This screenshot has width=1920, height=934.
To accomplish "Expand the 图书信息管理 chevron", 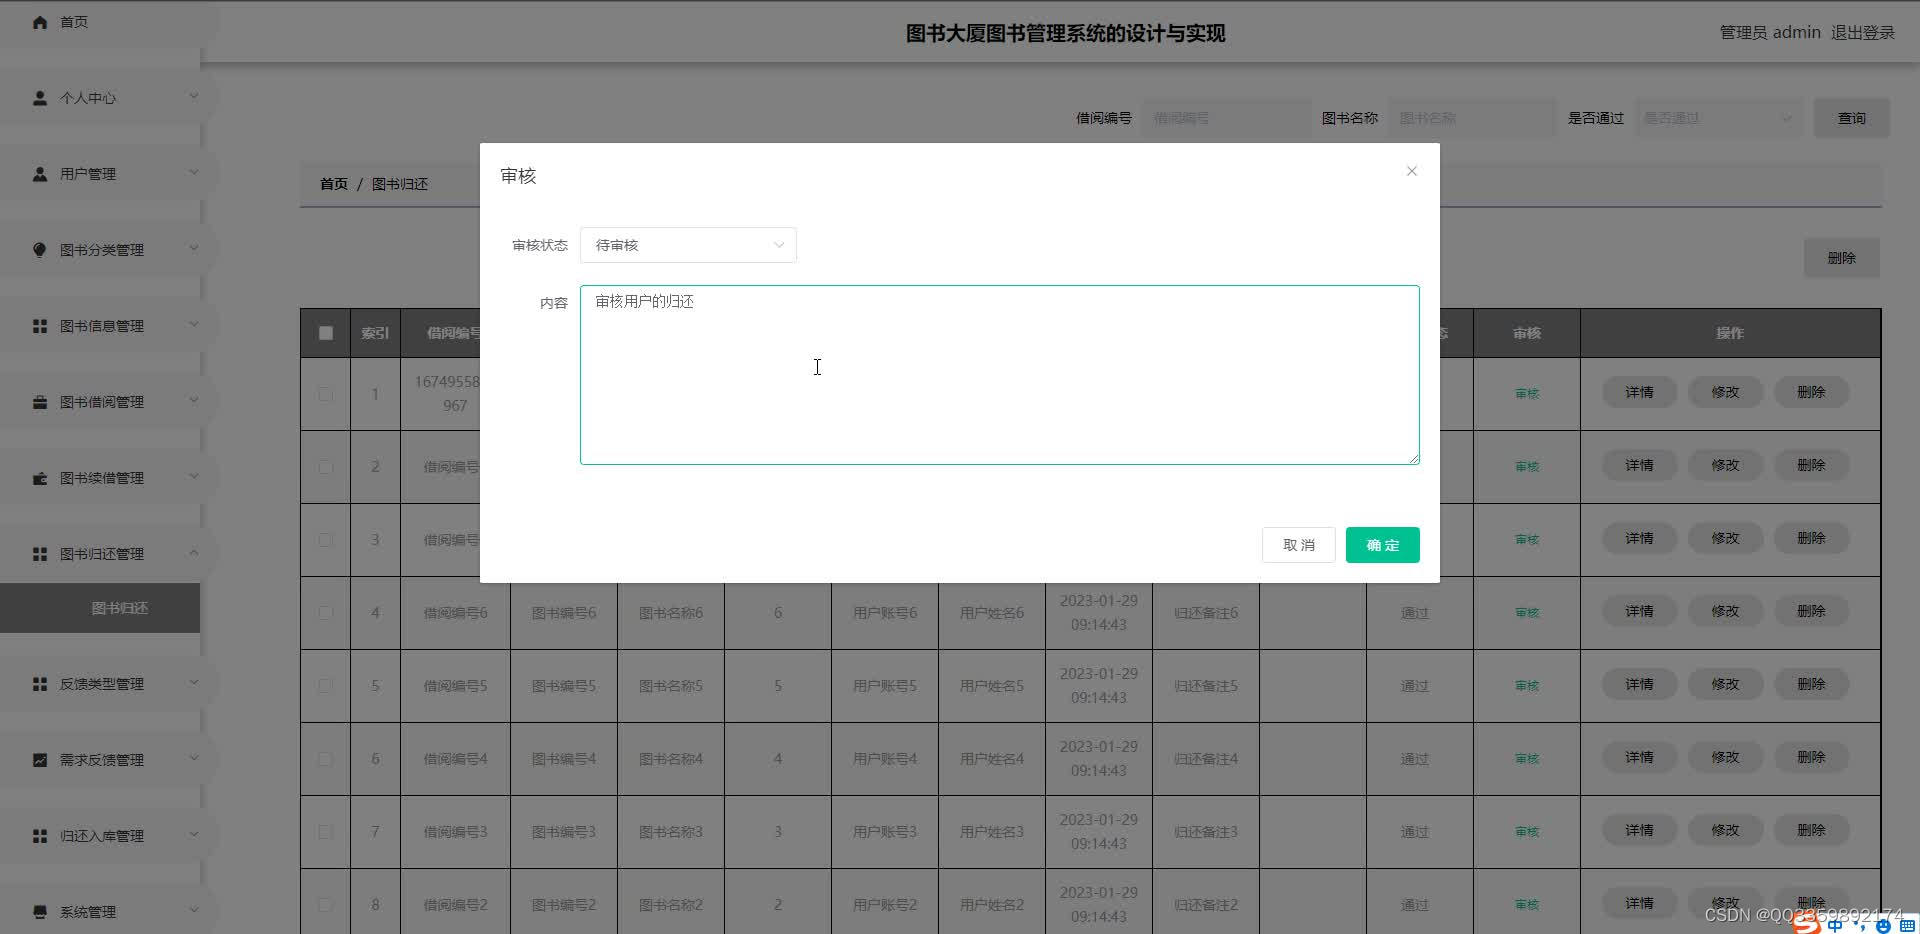I will pos(194,325).
